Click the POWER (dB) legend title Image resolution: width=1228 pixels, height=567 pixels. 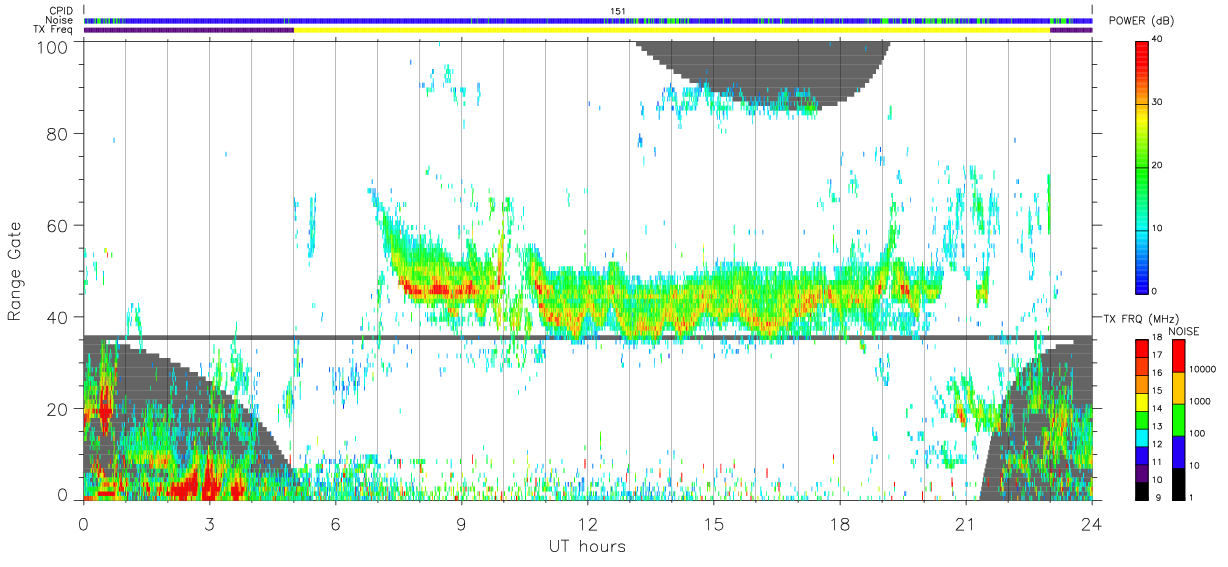point(1142,22)
